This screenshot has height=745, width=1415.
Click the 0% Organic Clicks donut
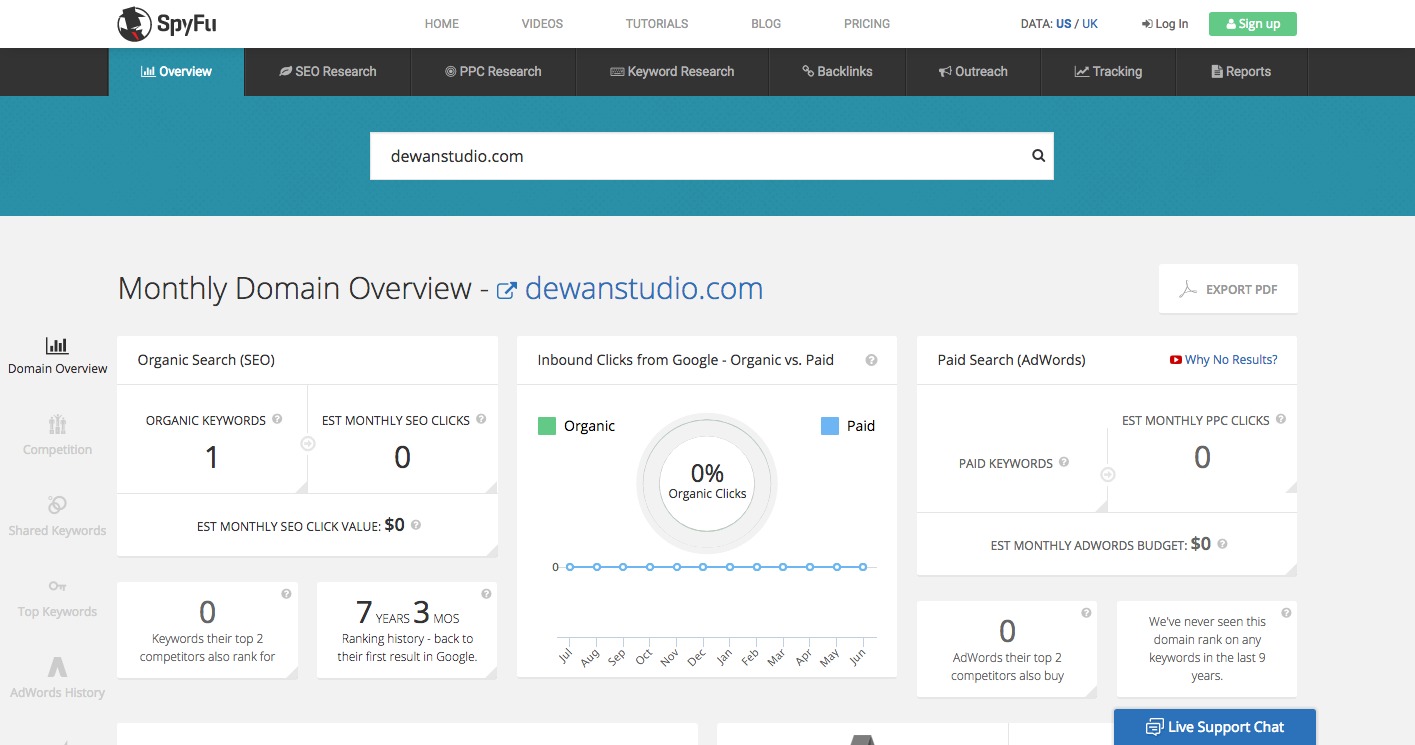click(x=707, y=481)
